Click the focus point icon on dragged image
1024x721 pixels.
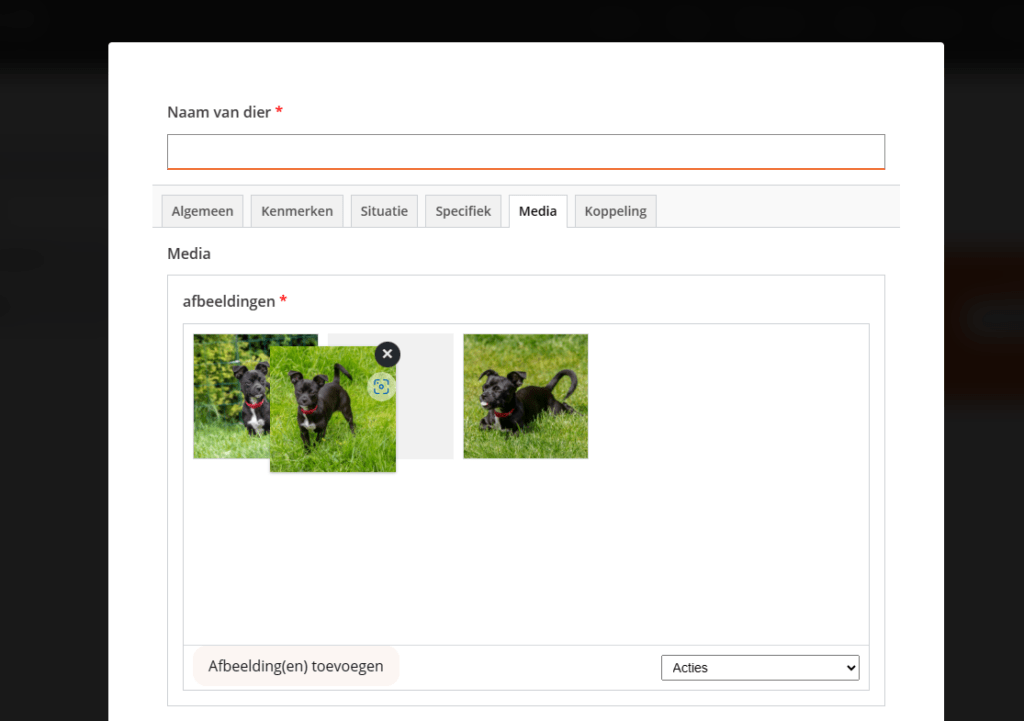point(381,387)
